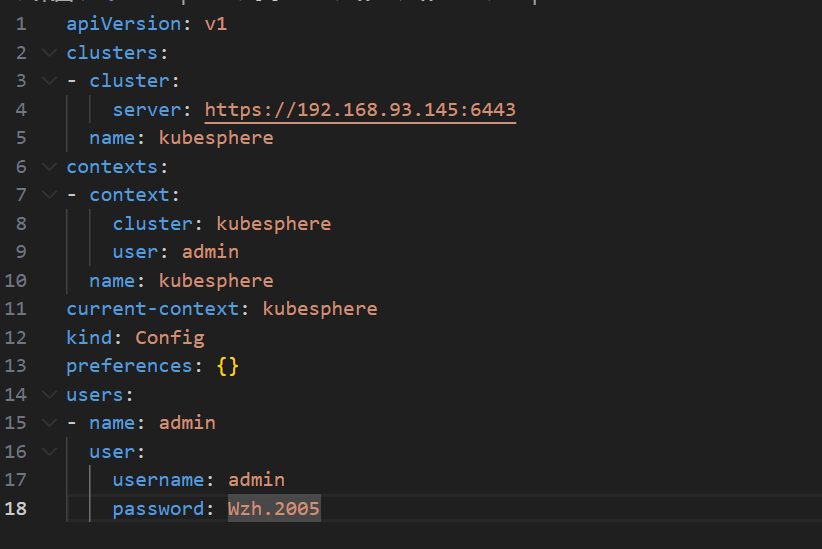Click the preferences key

(129, 366)
